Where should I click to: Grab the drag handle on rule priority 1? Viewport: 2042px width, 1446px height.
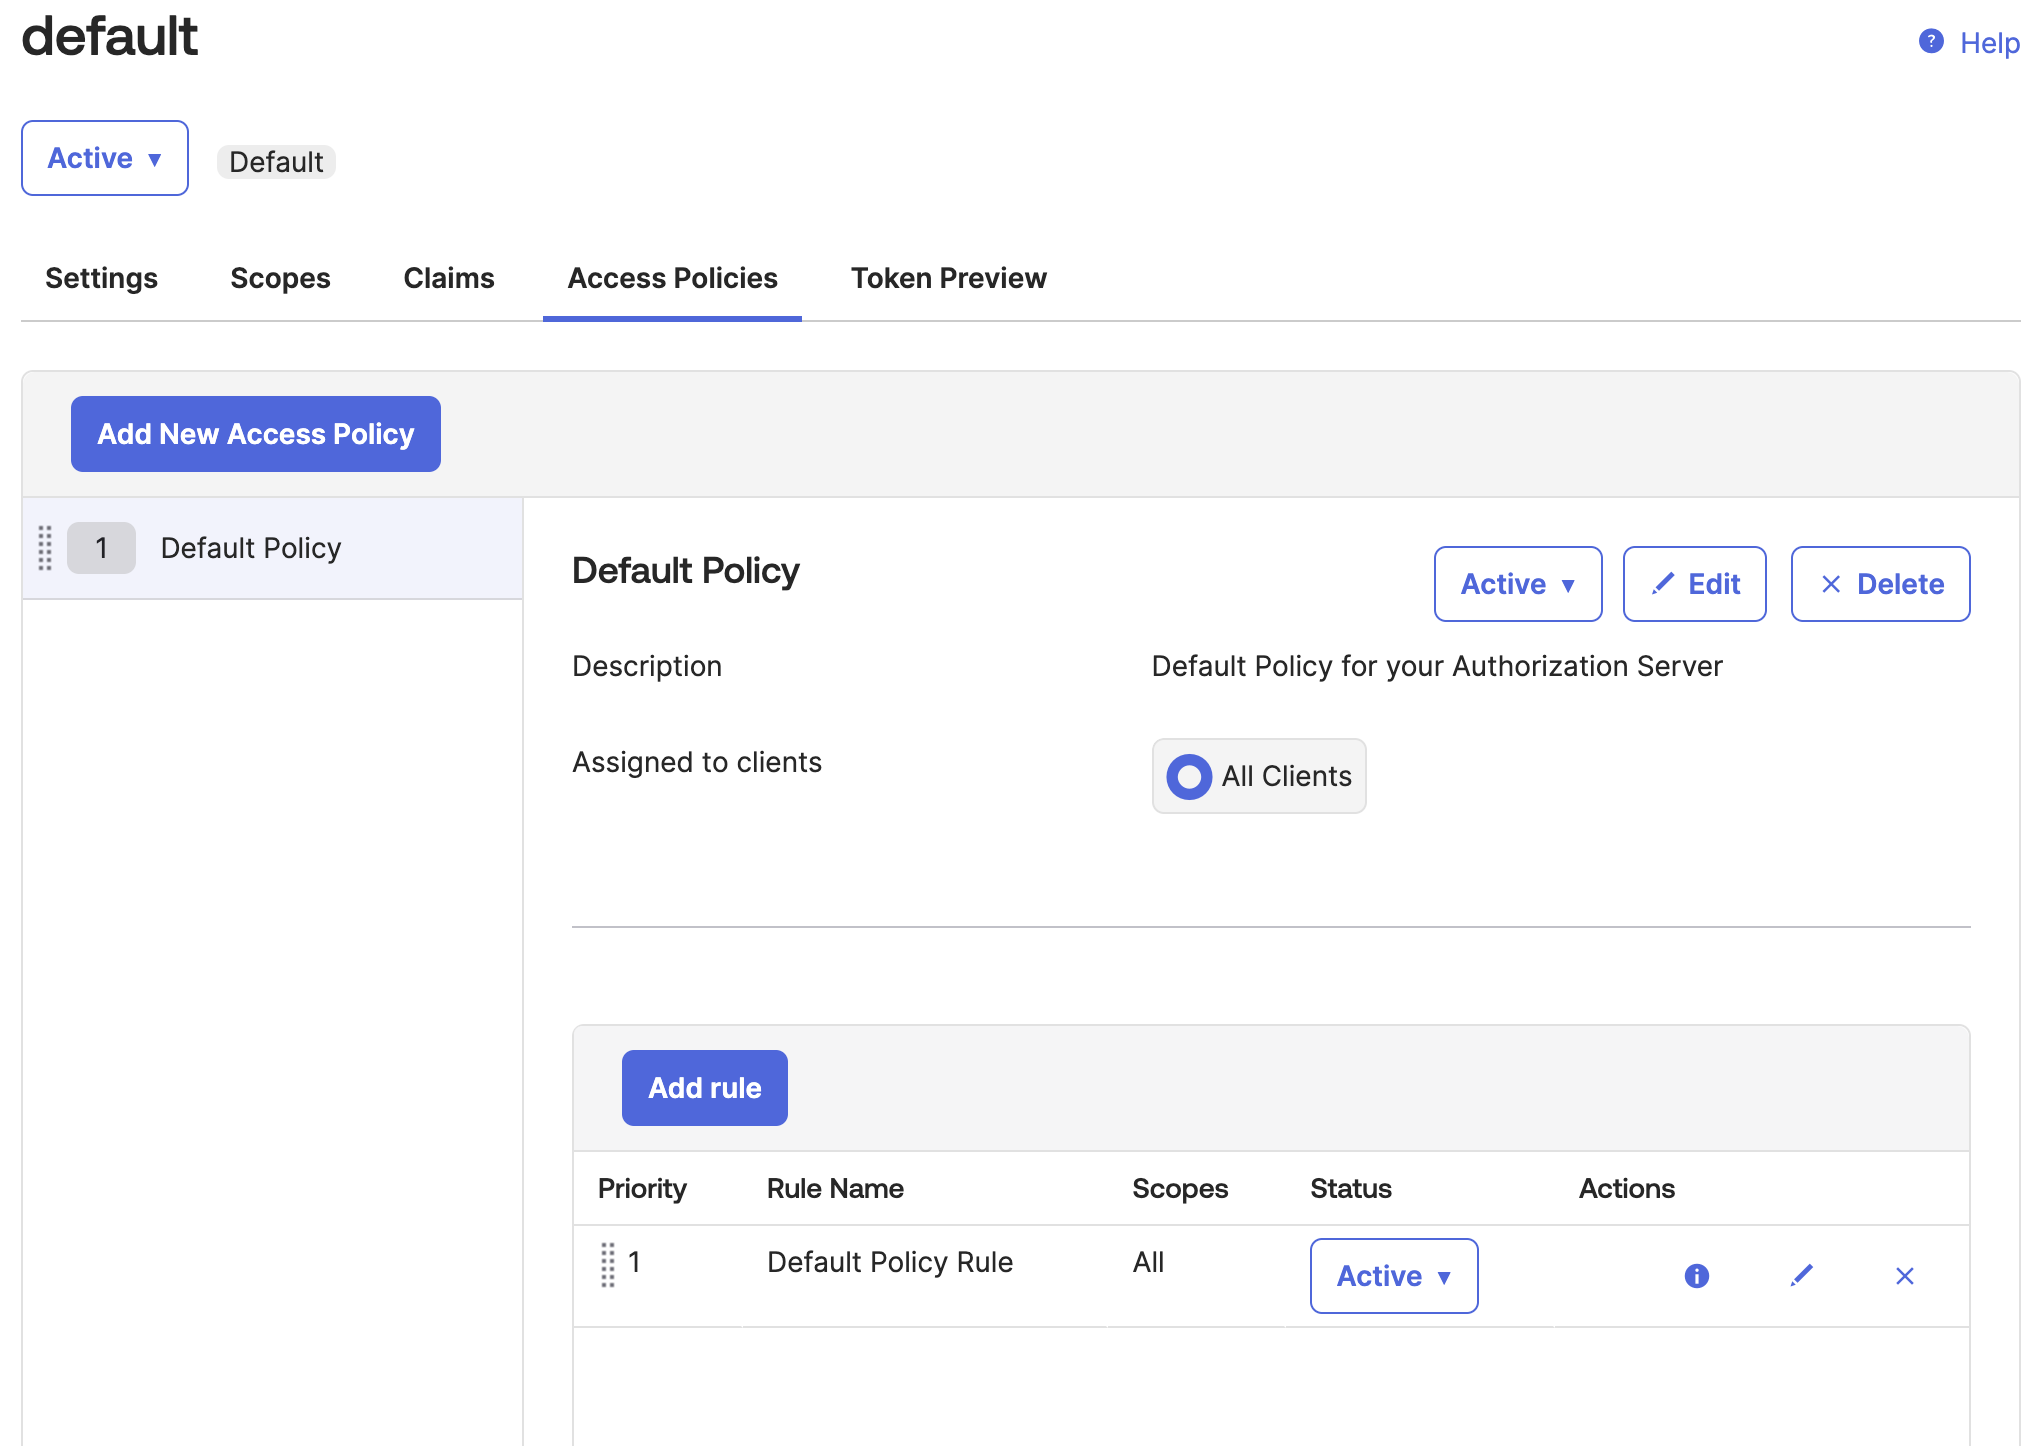click(x=607, y=1264)
